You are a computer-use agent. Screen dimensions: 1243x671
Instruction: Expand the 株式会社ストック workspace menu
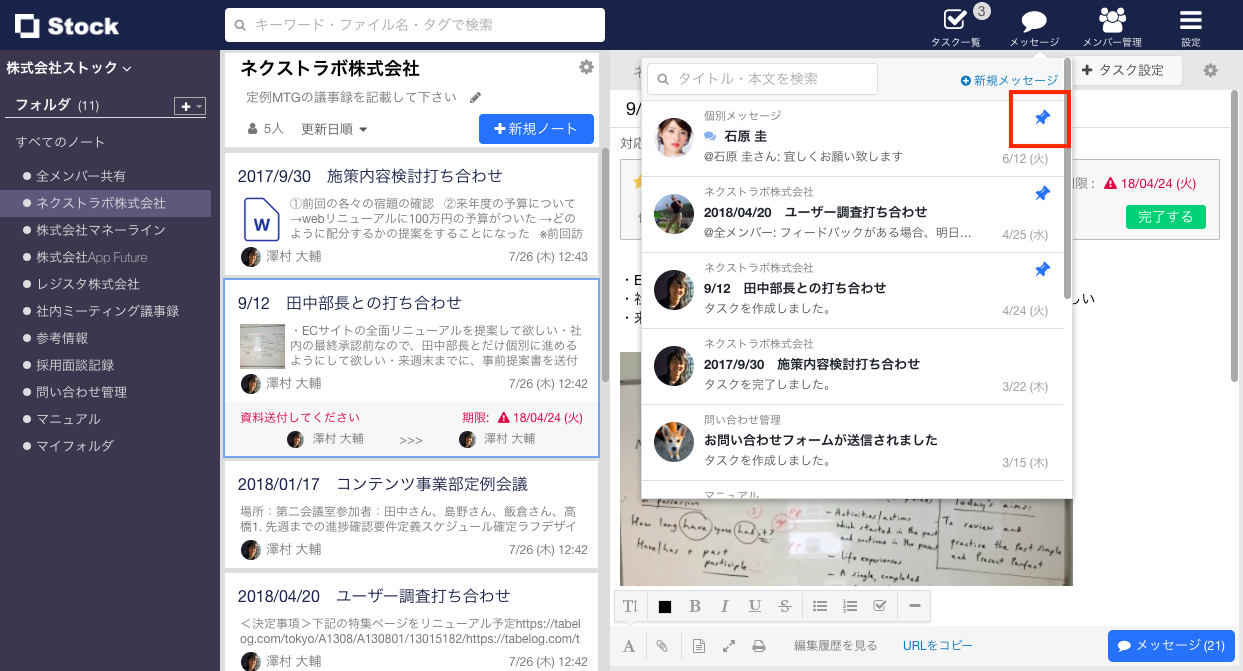(x=68, y=68)
